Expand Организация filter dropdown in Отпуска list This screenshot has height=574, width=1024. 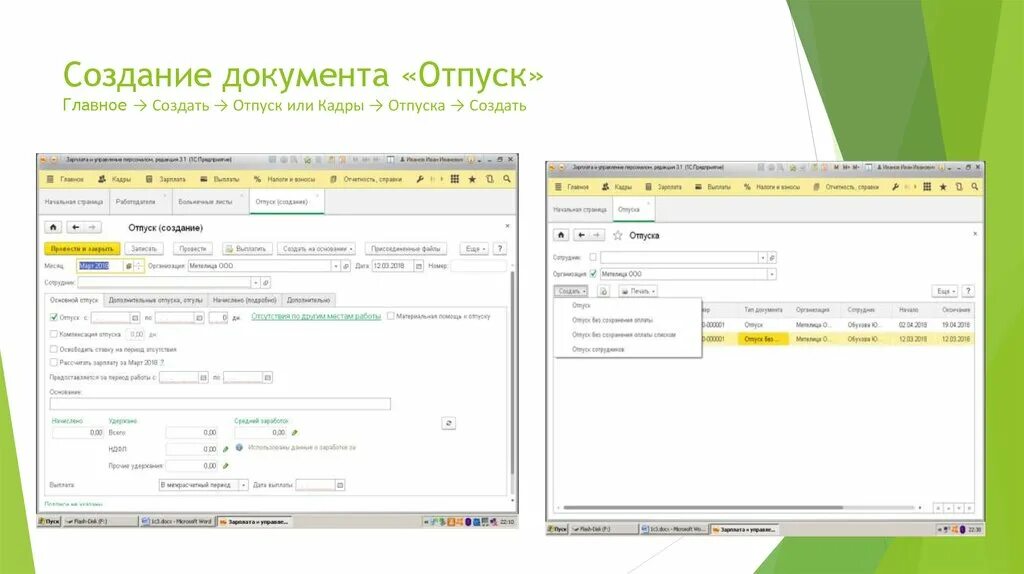click(771, 274)
